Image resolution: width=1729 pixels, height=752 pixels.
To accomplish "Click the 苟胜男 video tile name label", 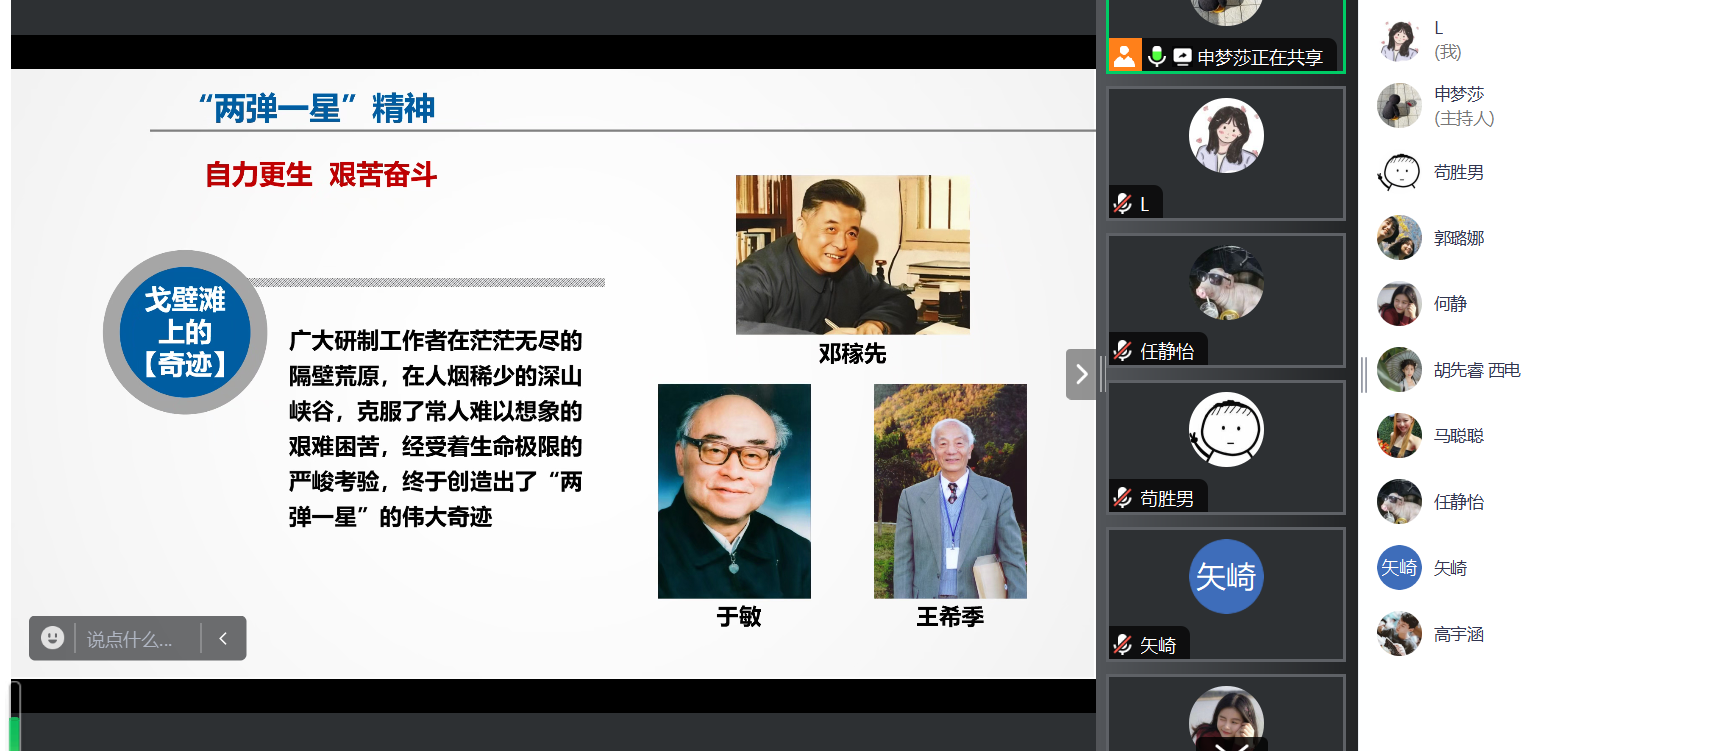I will [x=1166, y=498].
